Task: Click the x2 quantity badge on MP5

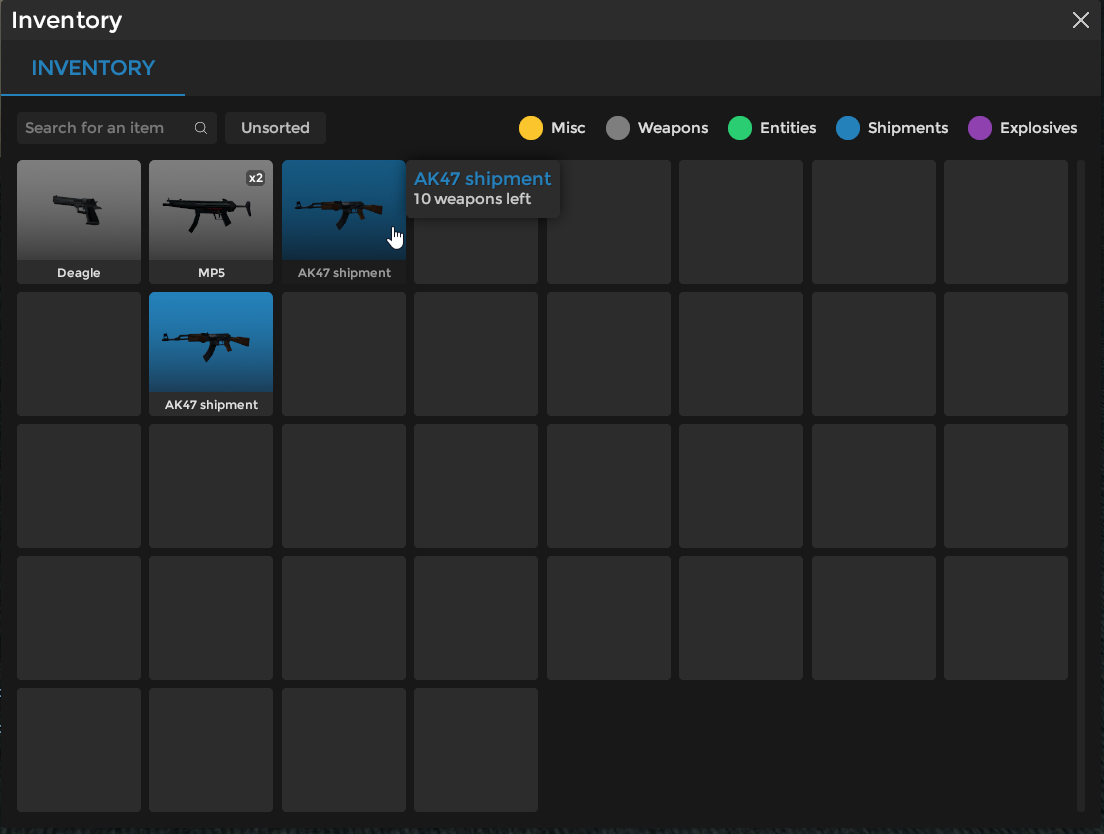Action: click(x=256, y=178)
